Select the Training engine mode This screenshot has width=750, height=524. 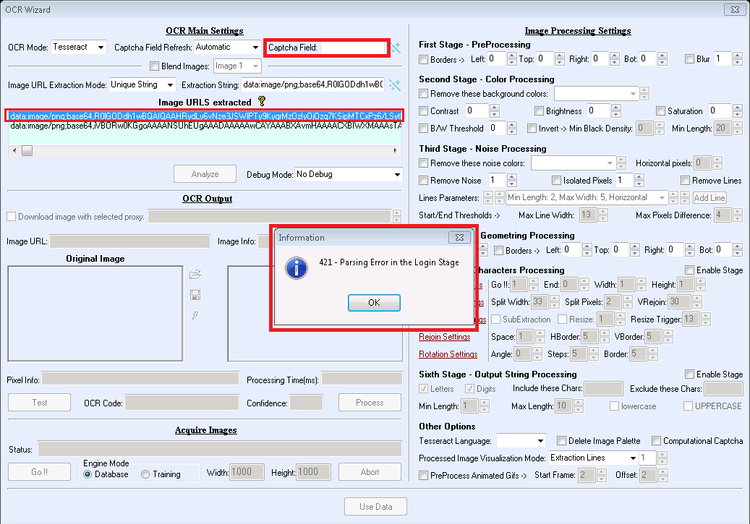coord(145,475)
